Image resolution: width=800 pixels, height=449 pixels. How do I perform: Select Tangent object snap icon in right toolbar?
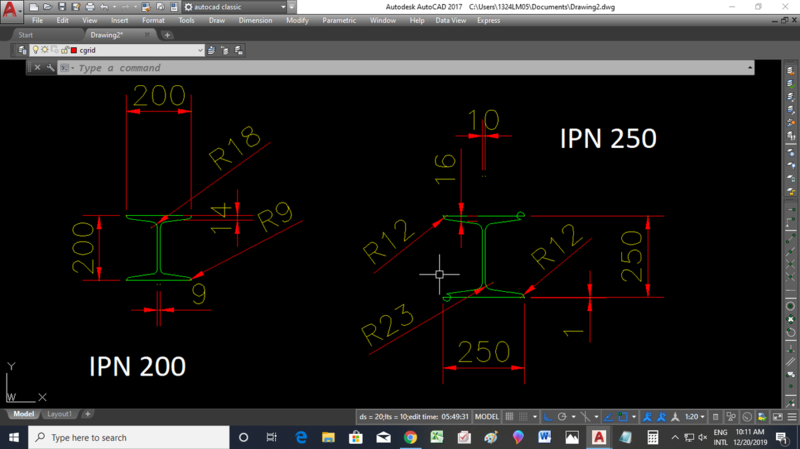point(790,333)
